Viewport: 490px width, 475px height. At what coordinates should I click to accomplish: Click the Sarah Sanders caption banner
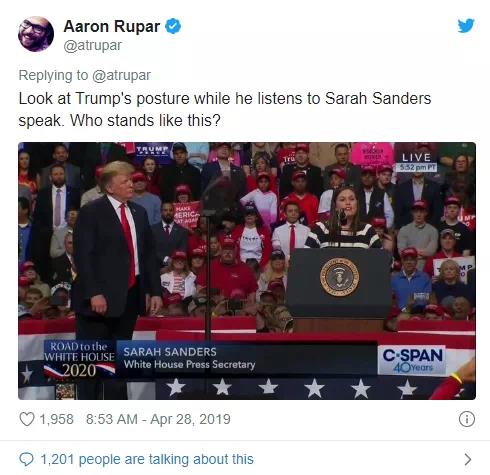pyautogui.click(x=247, y=359)
